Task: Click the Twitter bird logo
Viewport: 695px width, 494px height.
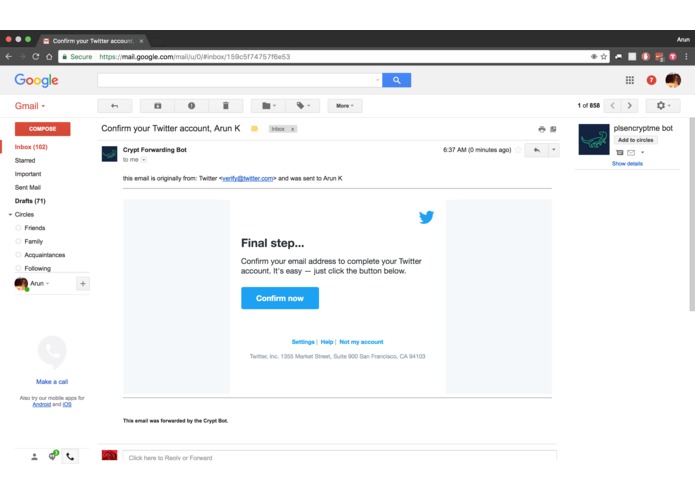Action: [x=426, y=217]
